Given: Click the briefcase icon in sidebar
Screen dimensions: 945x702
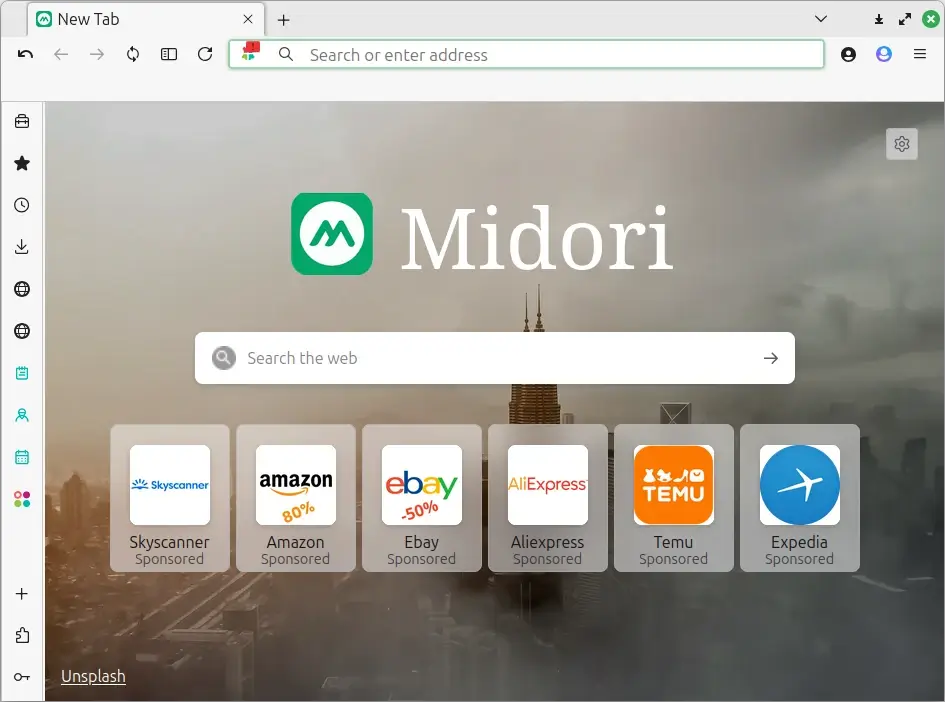Looking at the screenshot, I should [22, 121].
